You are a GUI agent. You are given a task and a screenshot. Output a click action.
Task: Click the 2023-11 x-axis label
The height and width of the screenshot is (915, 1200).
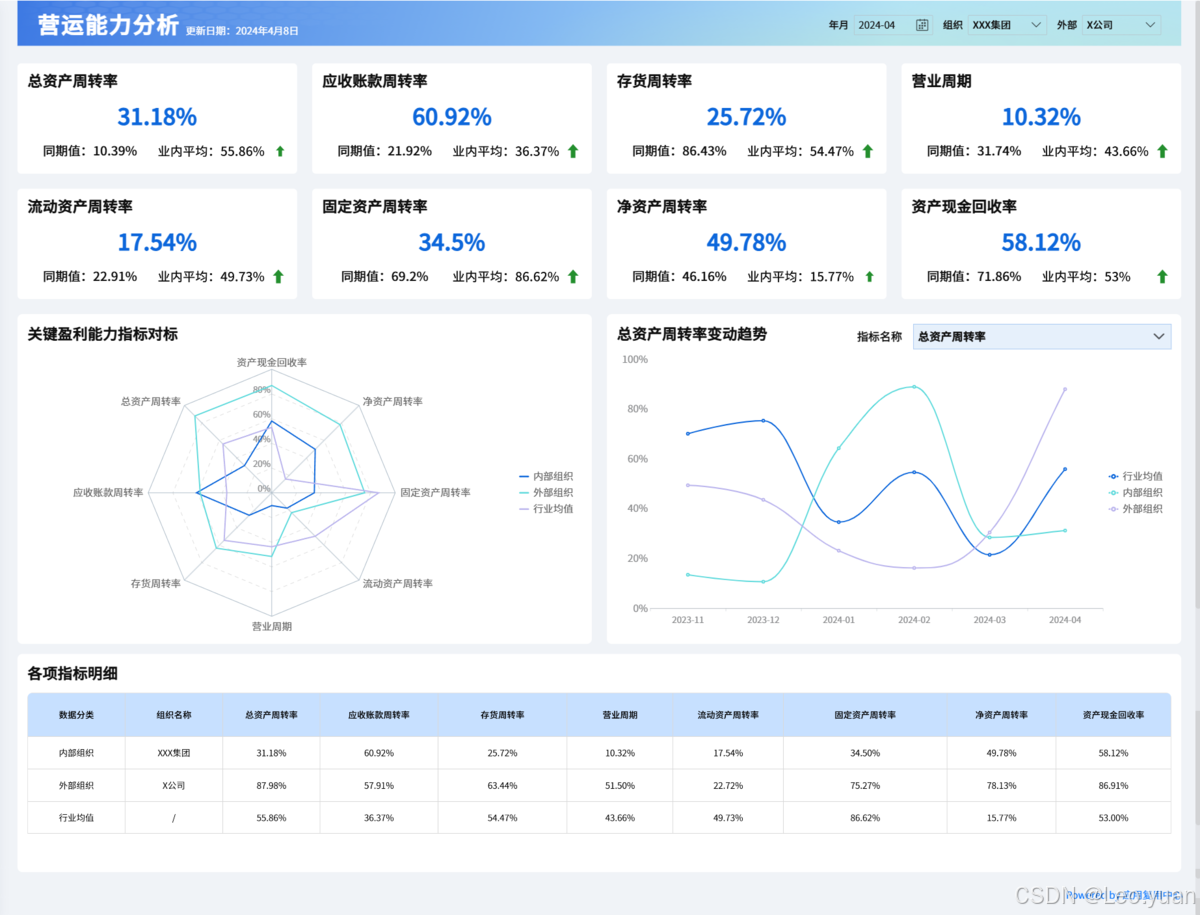pyautogui.click(x=687, y=620)
